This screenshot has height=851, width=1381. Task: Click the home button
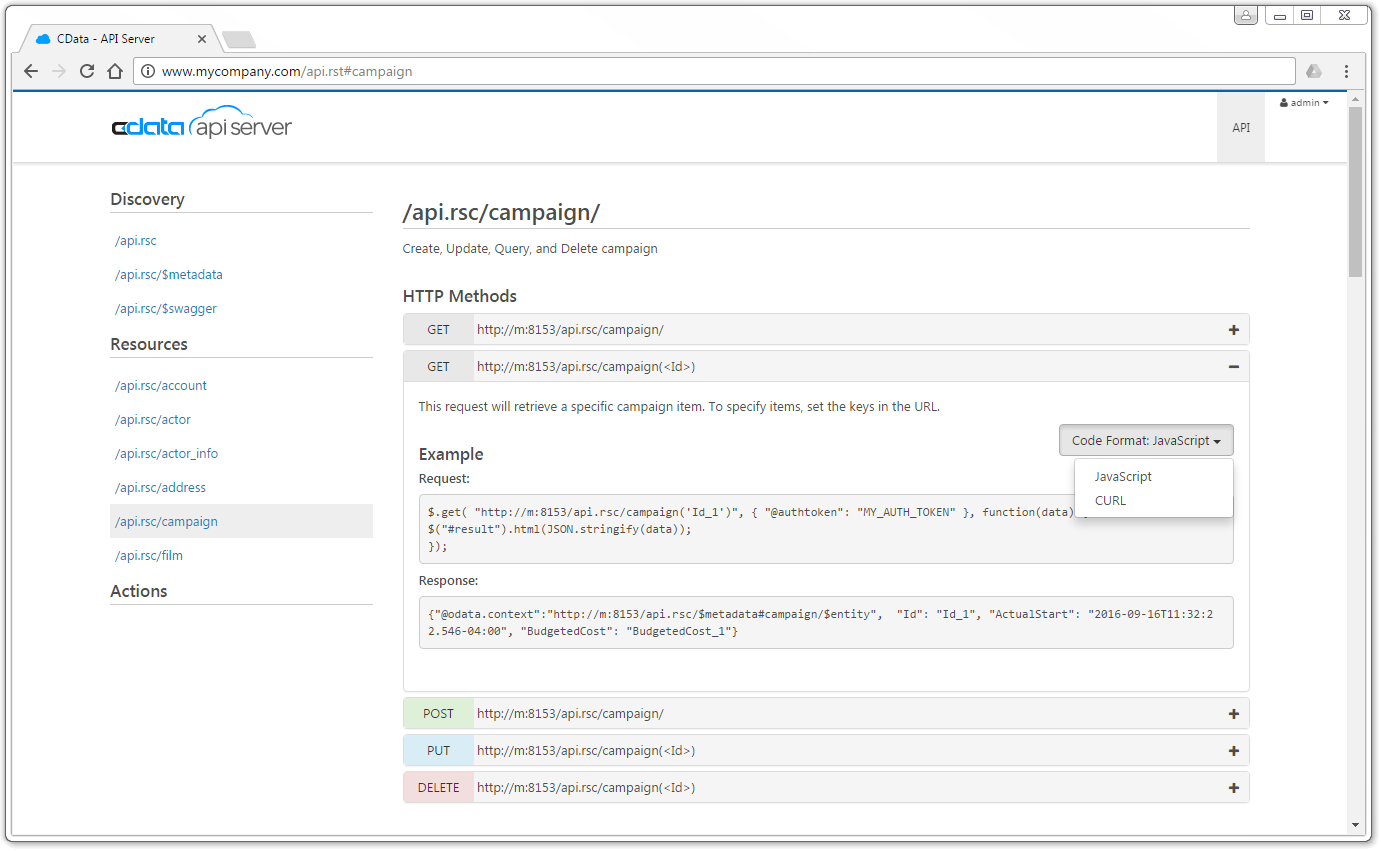click(114, 71)
